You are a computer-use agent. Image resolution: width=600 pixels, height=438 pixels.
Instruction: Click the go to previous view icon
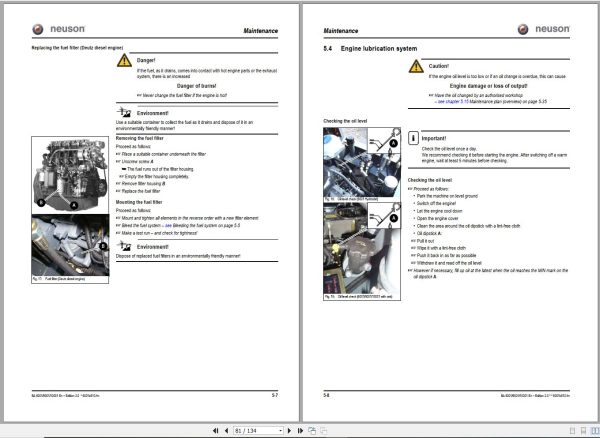312,431
